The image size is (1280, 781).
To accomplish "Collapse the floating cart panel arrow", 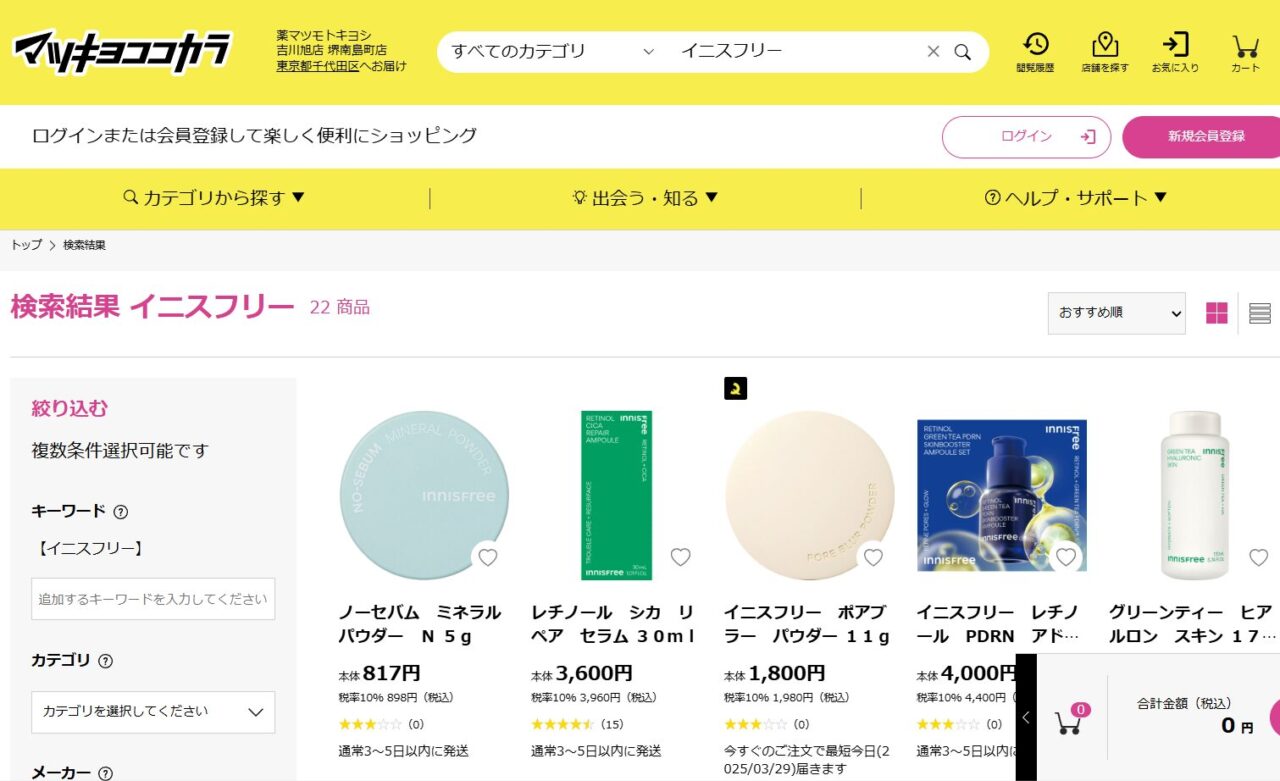I will tap(1026, 717).
